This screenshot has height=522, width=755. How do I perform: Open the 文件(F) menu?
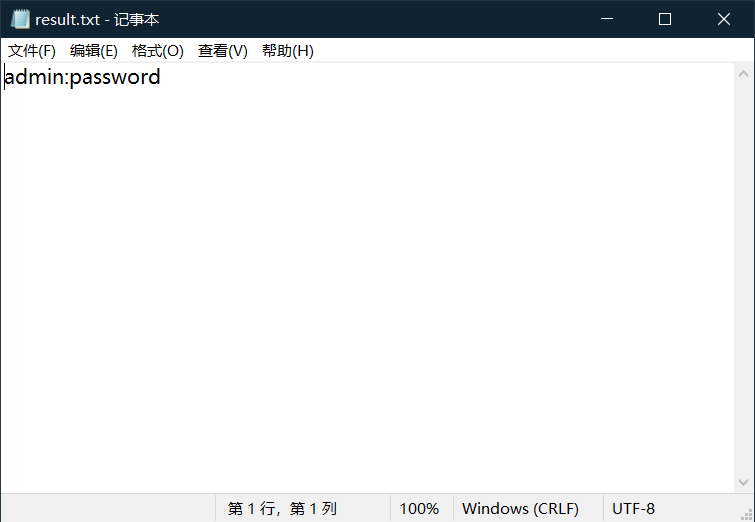pyautogui.click(x=32, y=51)
